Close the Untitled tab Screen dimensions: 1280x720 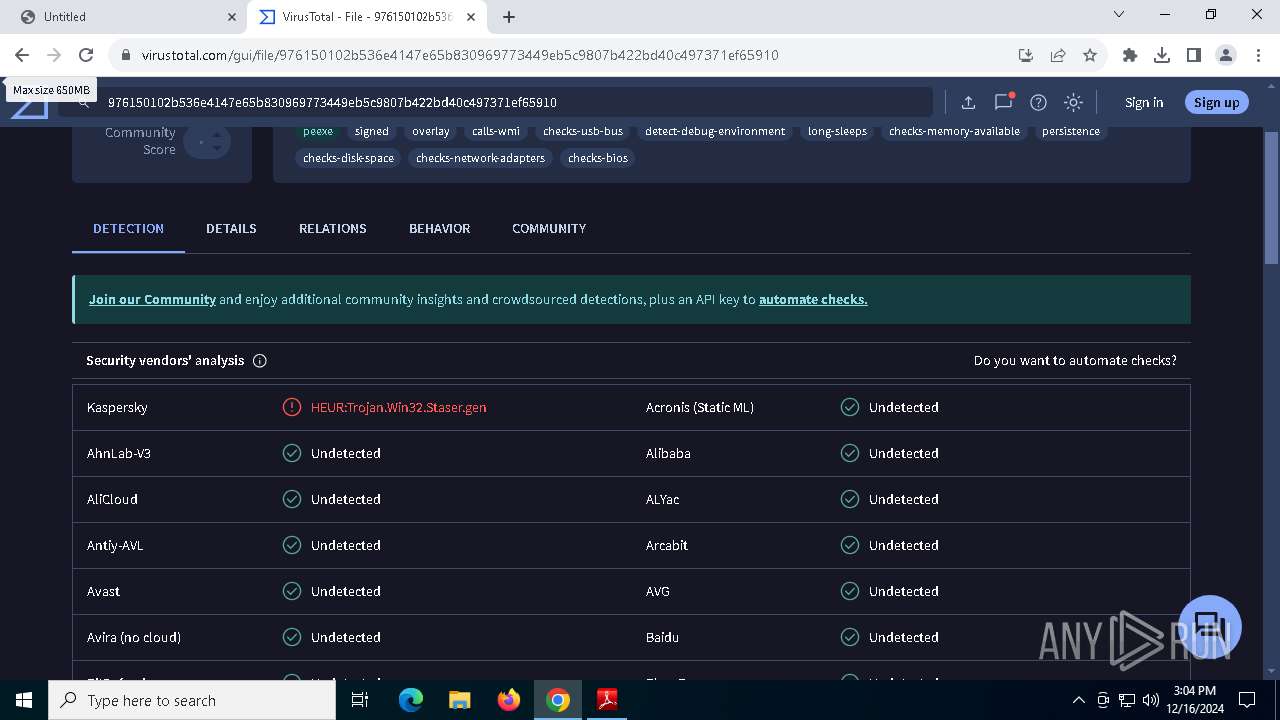231,17
